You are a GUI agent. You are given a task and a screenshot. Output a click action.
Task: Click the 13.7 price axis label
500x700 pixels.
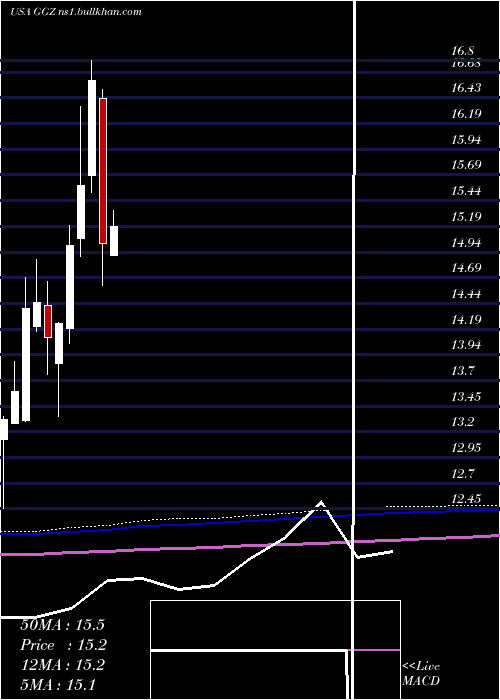pos(462,371)
